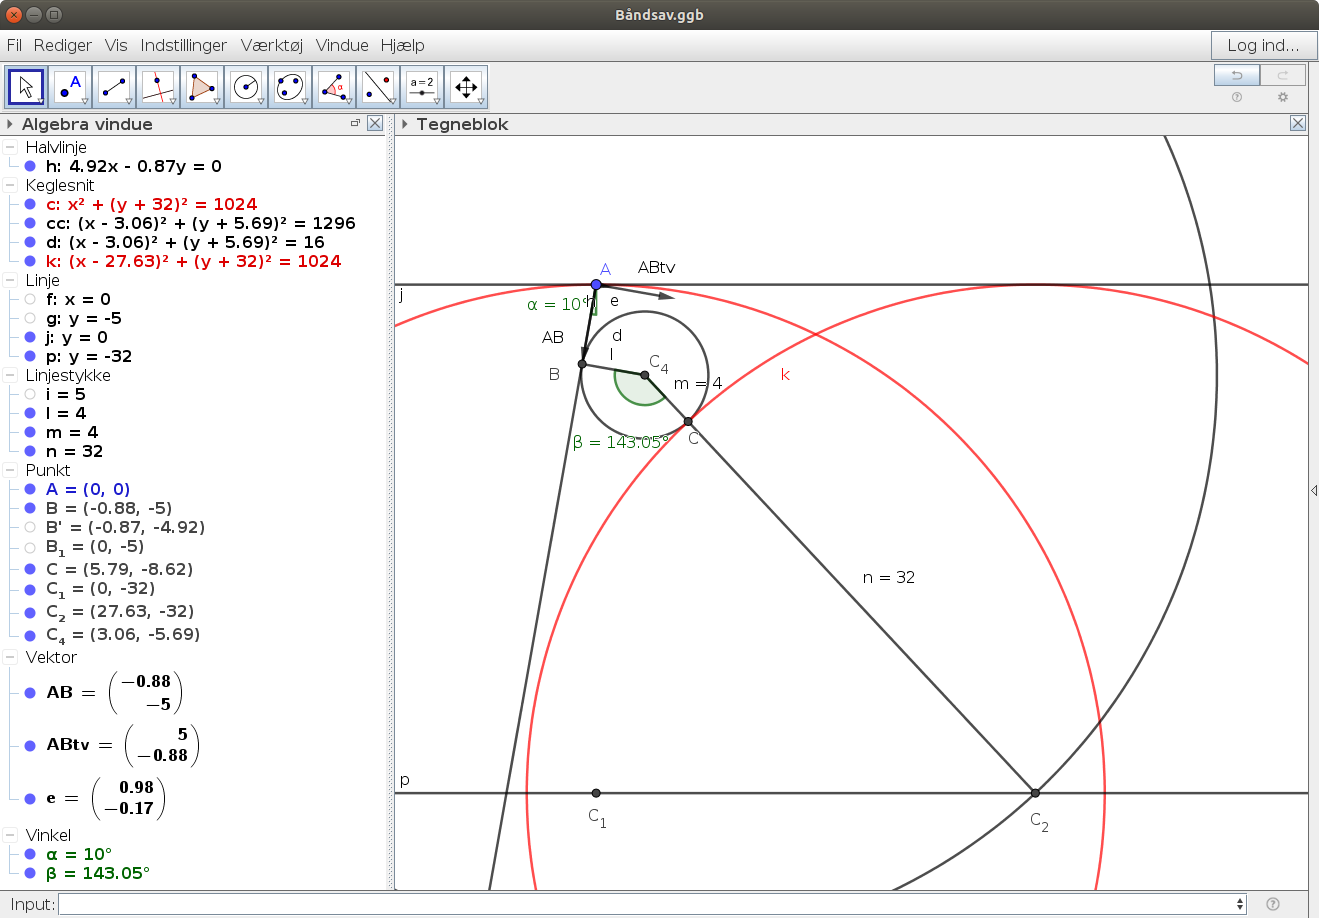Select the Circle with center tool
1319x918 pixels.
point(246,88)
